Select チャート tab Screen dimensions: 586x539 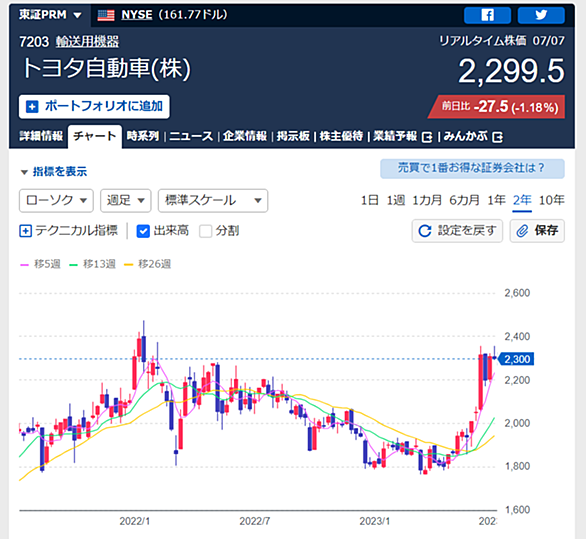click(x=95, y=136)
